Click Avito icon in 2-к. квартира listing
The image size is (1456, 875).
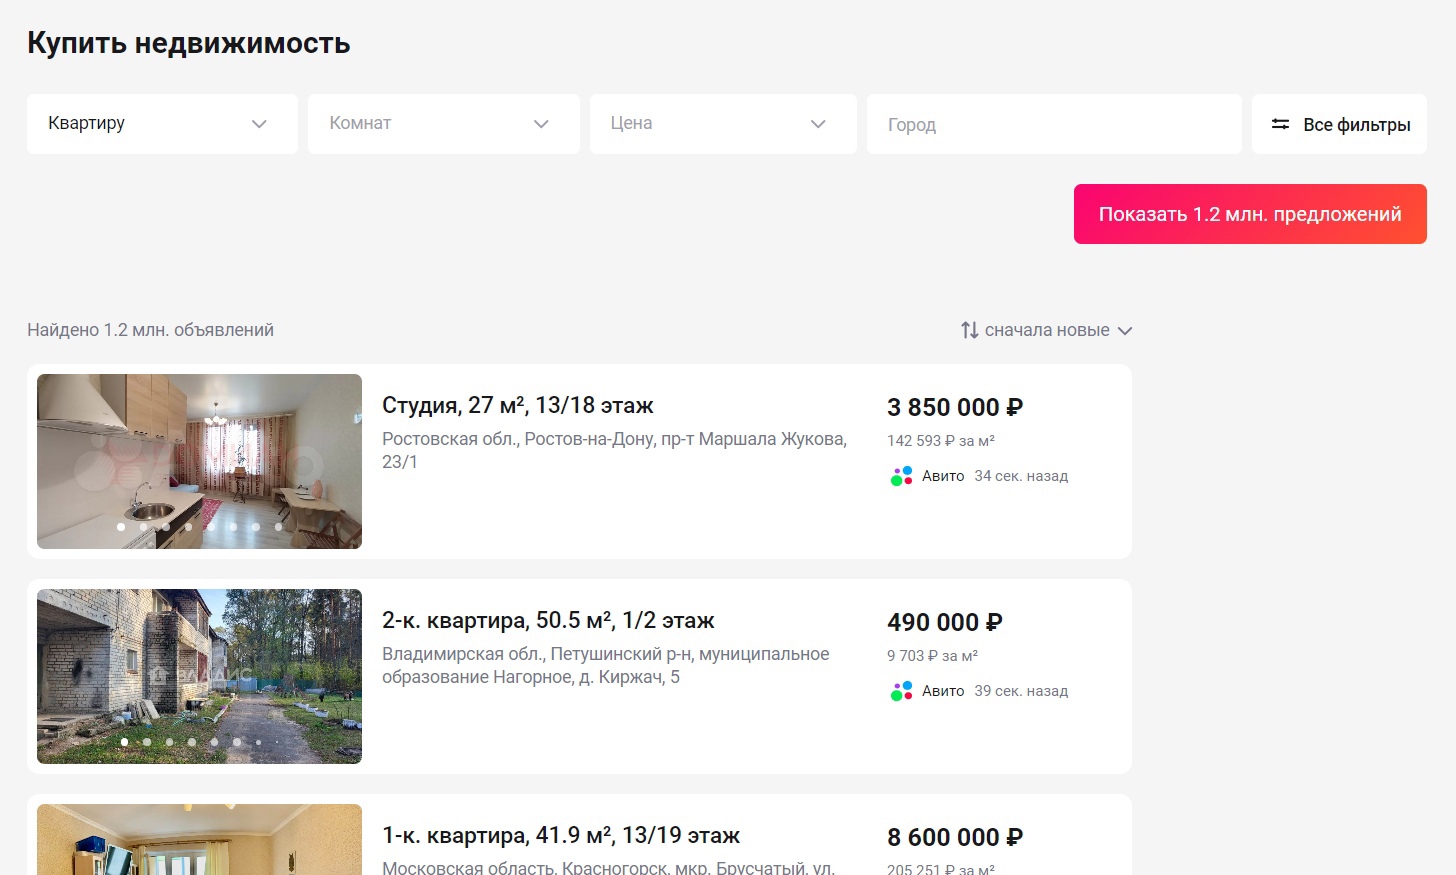pyautogui.click(x=901, y=691)
